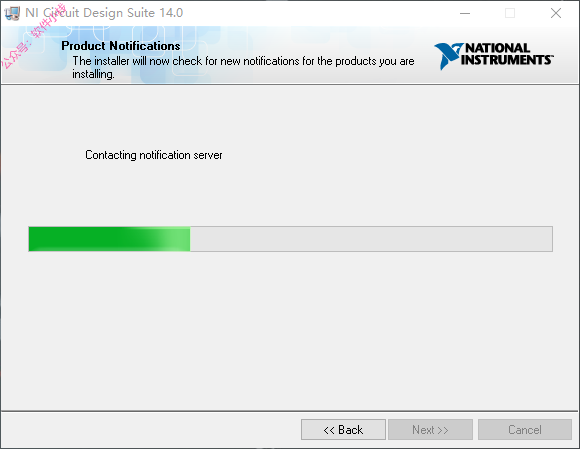Minimize the NI Circuit Design Suite window
Image resolution: width=580 pixels, height=449 pixels.
(x=465, y=13)
